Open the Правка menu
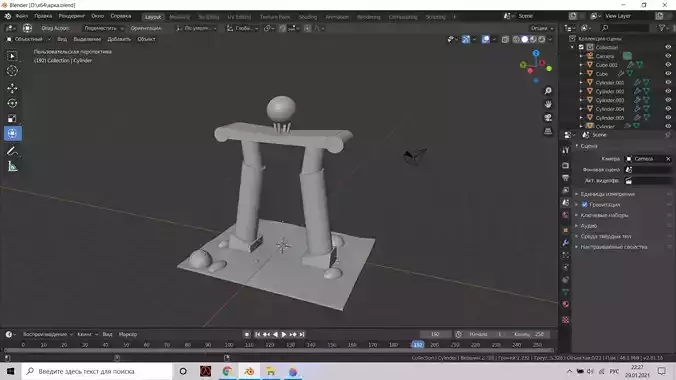The height and width of the screenshot is (380, 676). [43, 16]
